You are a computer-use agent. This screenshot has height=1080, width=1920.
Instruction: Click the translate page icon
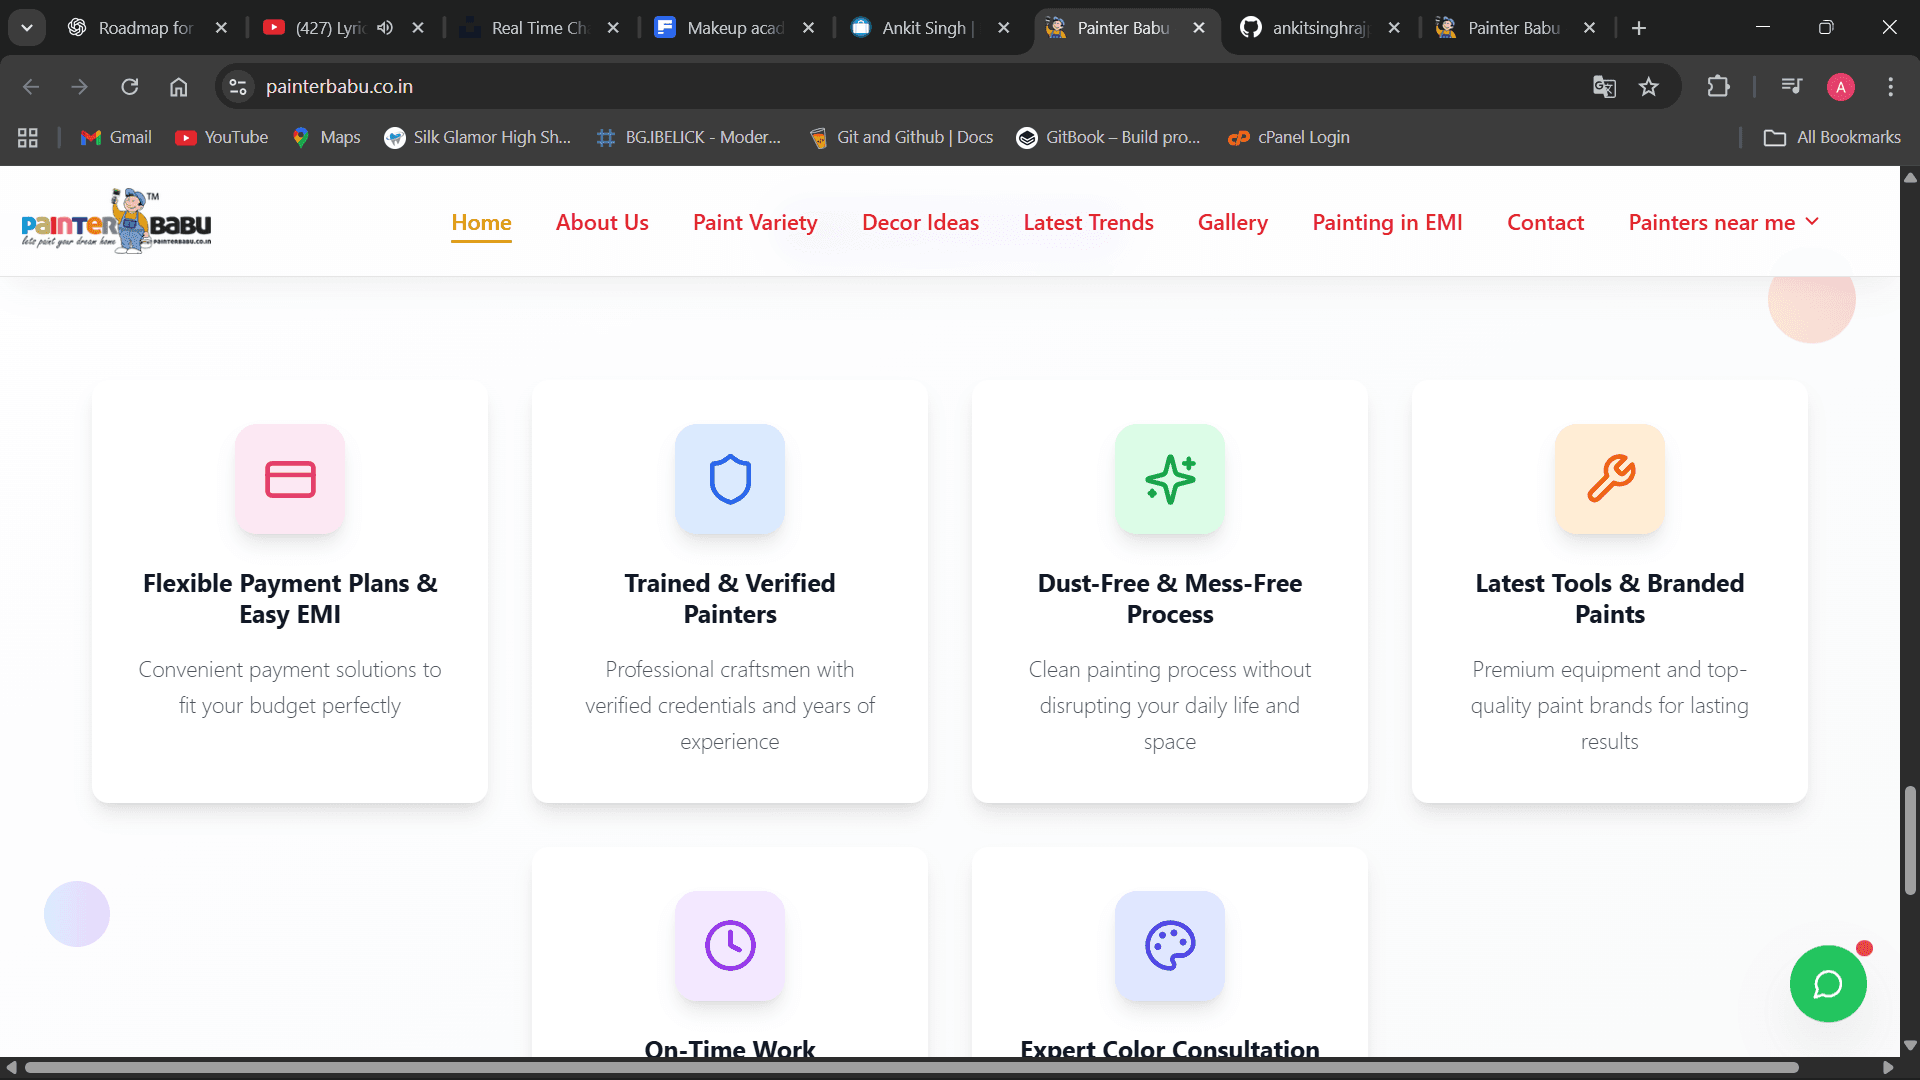1604,87
